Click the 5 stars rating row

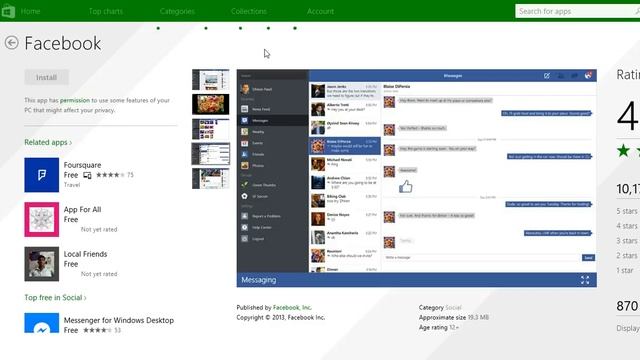pyautogui.click(x=628, y=211)
